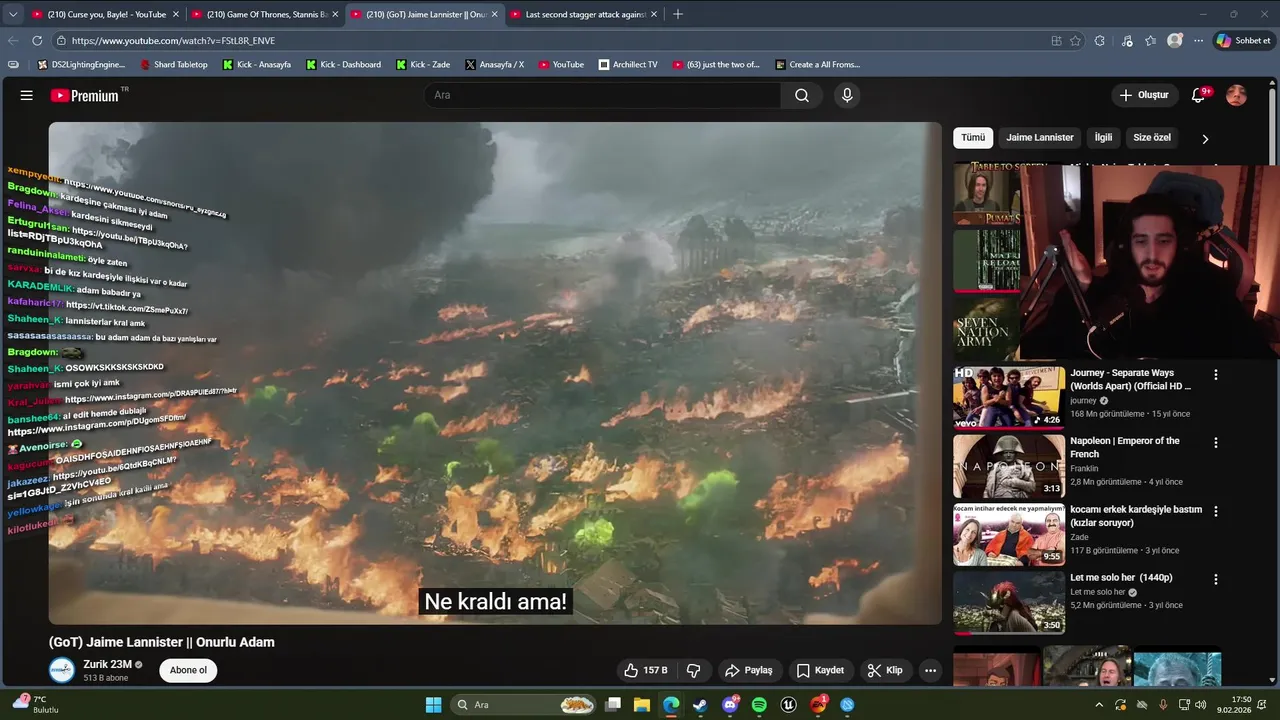
Task: Open options menu for kocamı erkek kardeşiyle video
Action: coord(1216,511)
